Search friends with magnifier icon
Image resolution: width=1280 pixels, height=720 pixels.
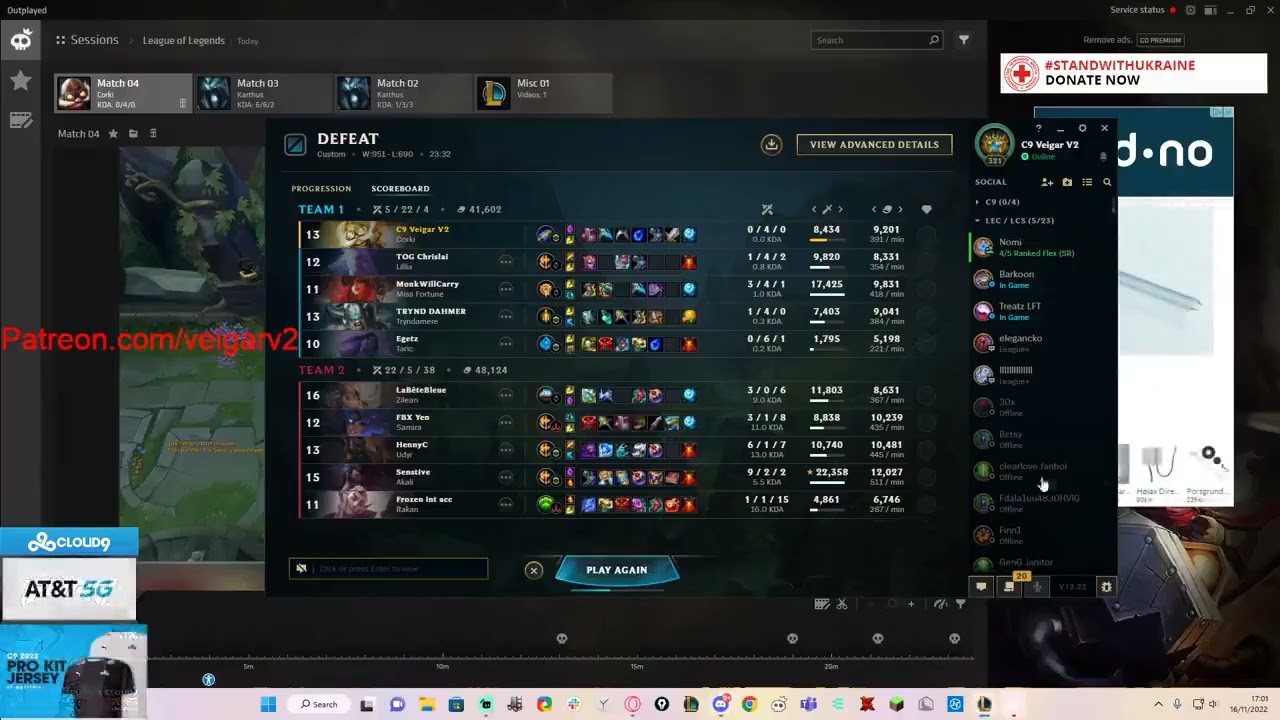(1107, 182)
